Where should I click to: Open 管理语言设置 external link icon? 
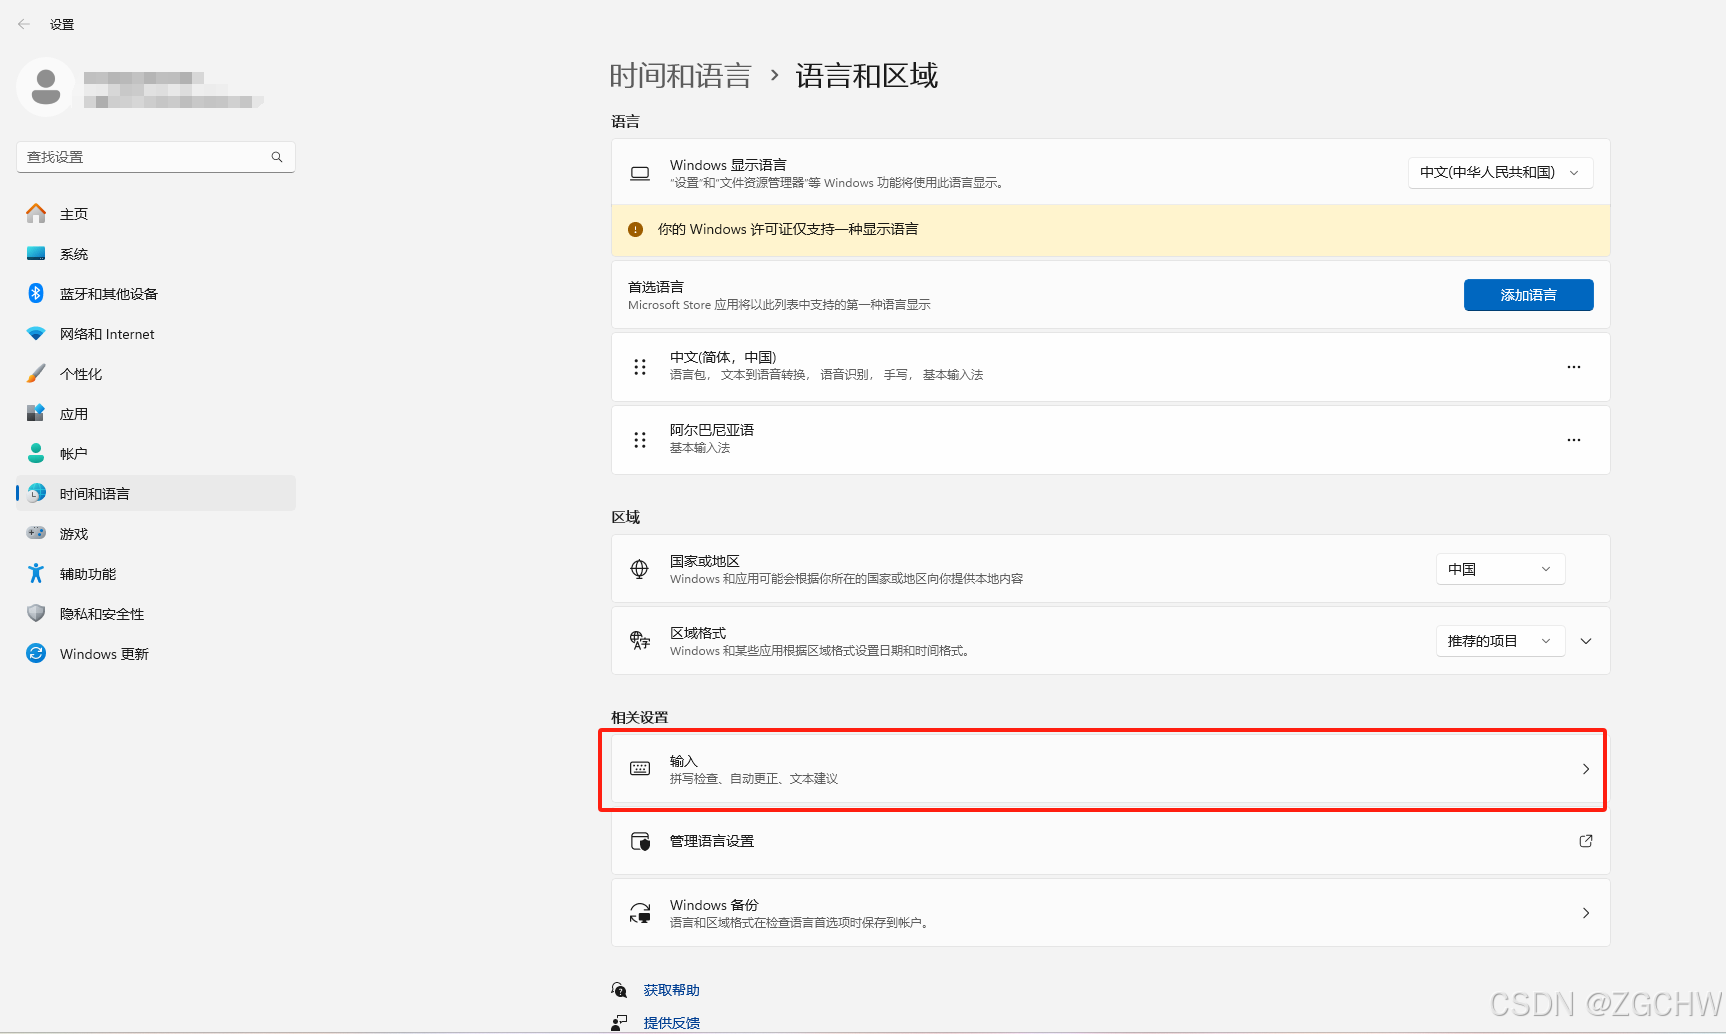tap(1586, 841)
